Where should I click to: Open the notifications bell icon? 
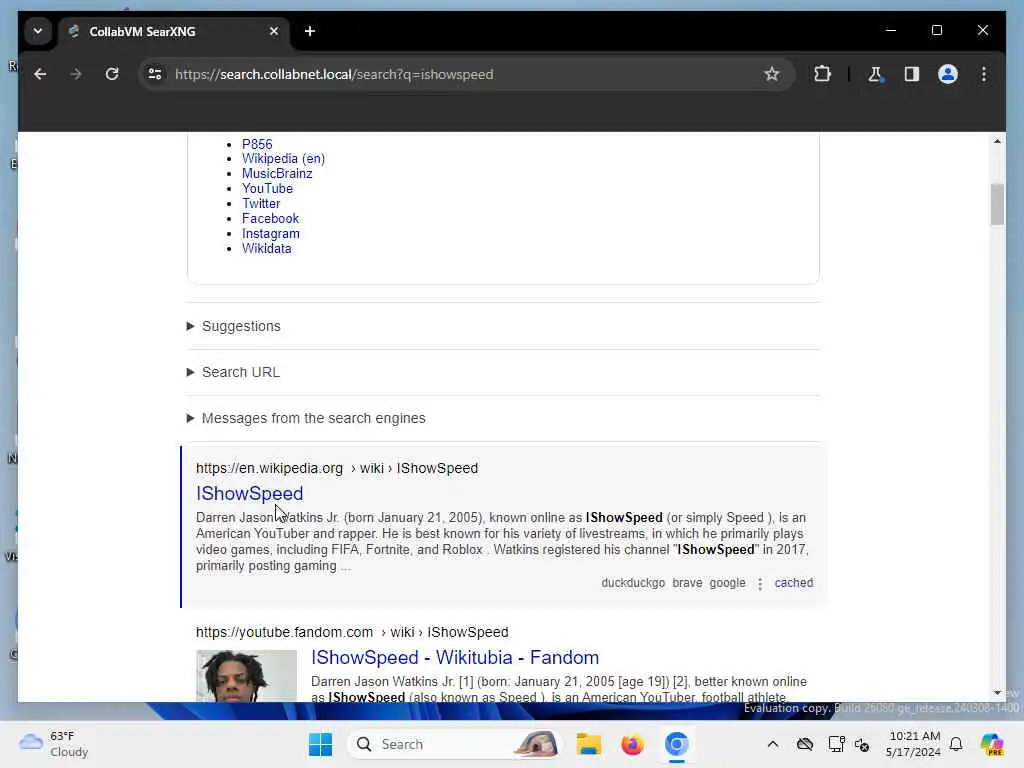coord(956,744)
